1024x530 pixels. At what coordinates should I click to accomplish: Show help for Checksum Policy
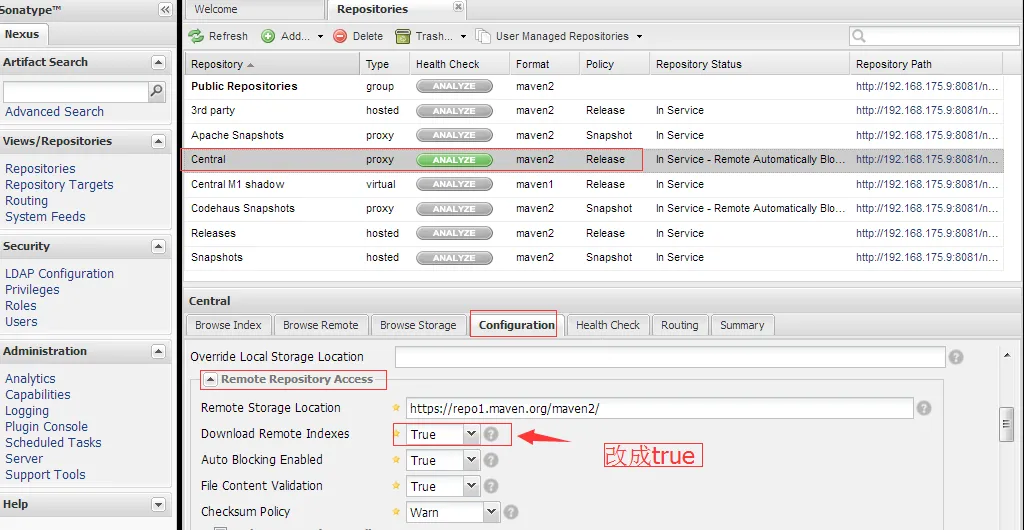point(511,512)
